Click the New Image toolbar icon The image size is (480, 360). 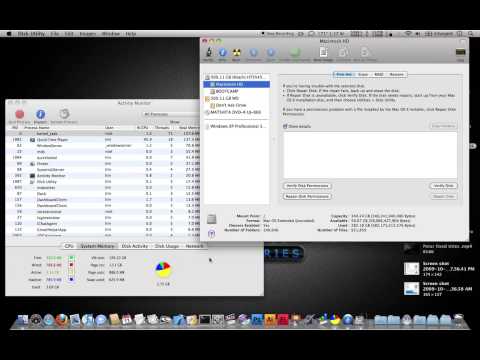click(x=323, y=52)
